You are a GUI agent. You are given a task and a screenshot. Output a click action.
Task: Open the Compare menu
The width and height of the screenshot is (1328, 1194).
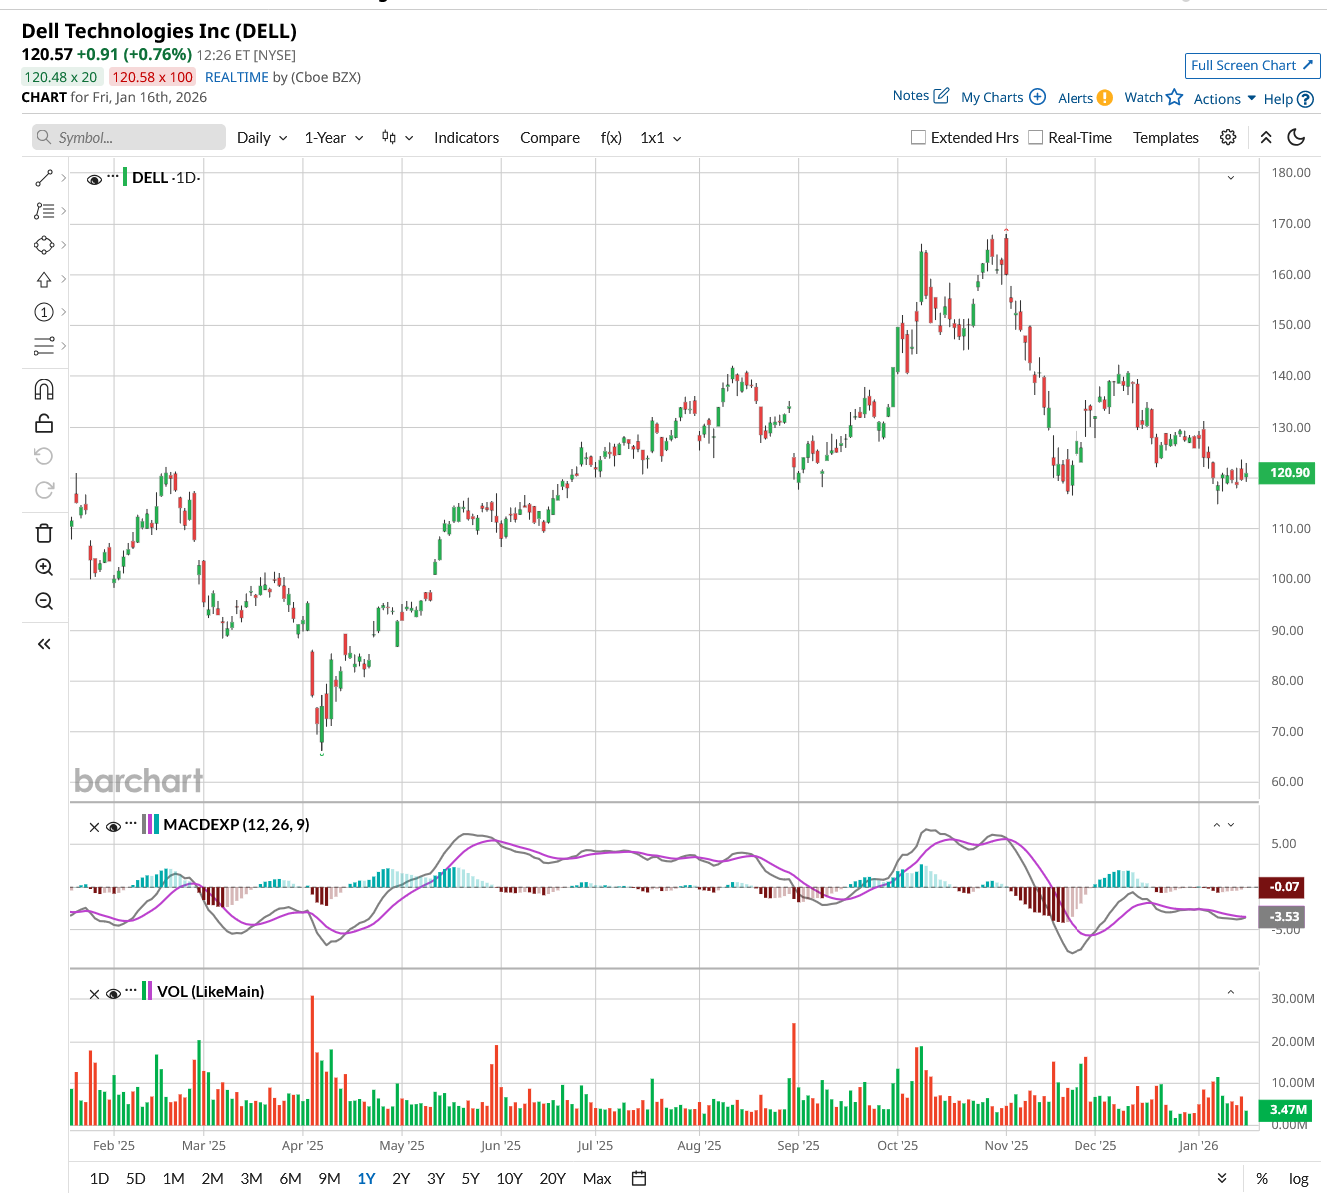(550, 138)
